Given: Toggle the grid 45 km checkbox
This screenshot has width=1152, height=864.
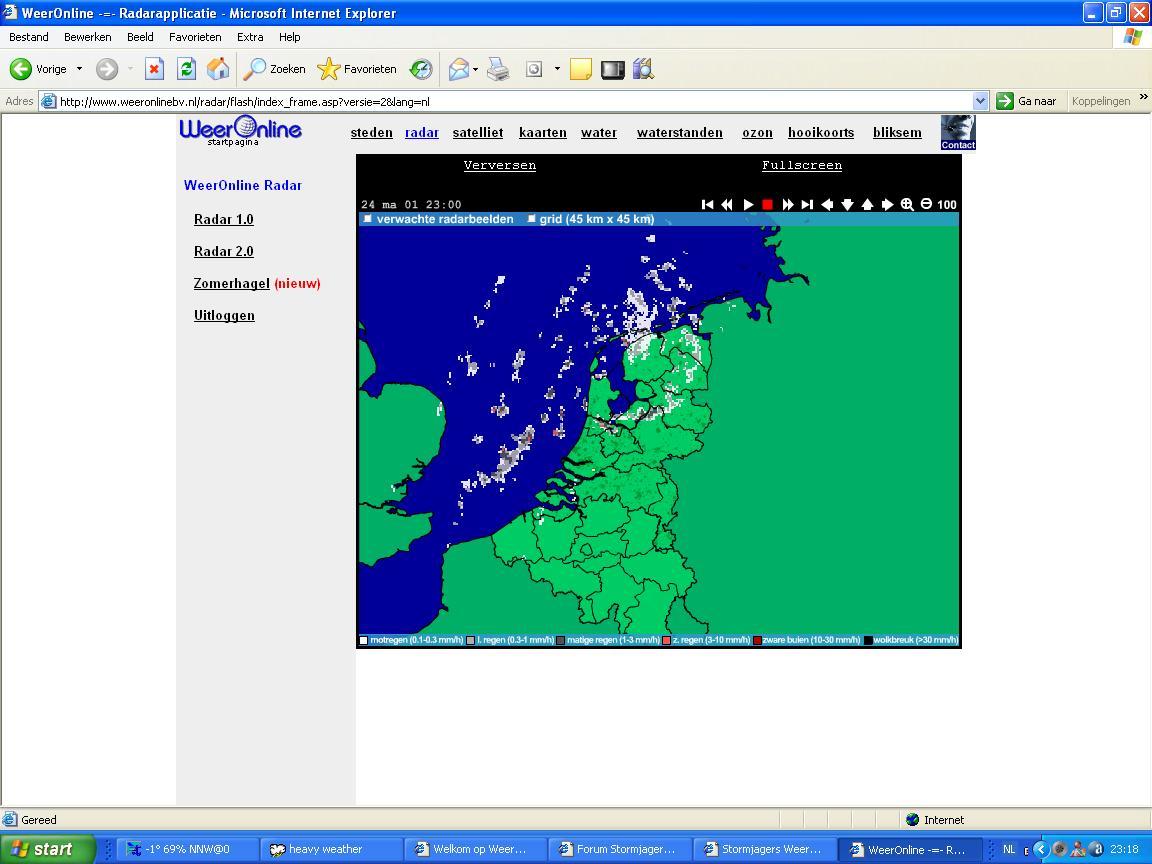Looking at the screenshot, I should click(x=531, y=219).
